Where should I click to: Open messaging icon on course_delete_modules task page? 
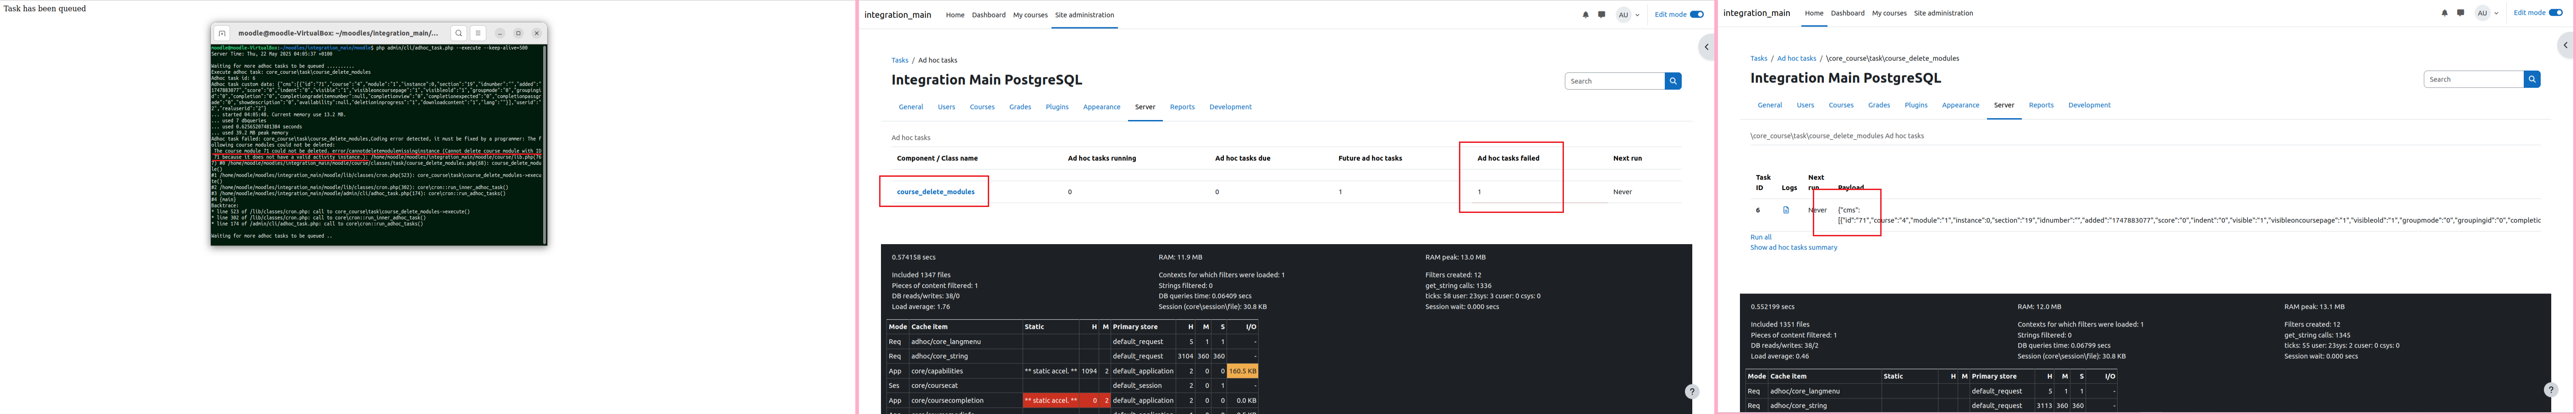coord(2461,13)
